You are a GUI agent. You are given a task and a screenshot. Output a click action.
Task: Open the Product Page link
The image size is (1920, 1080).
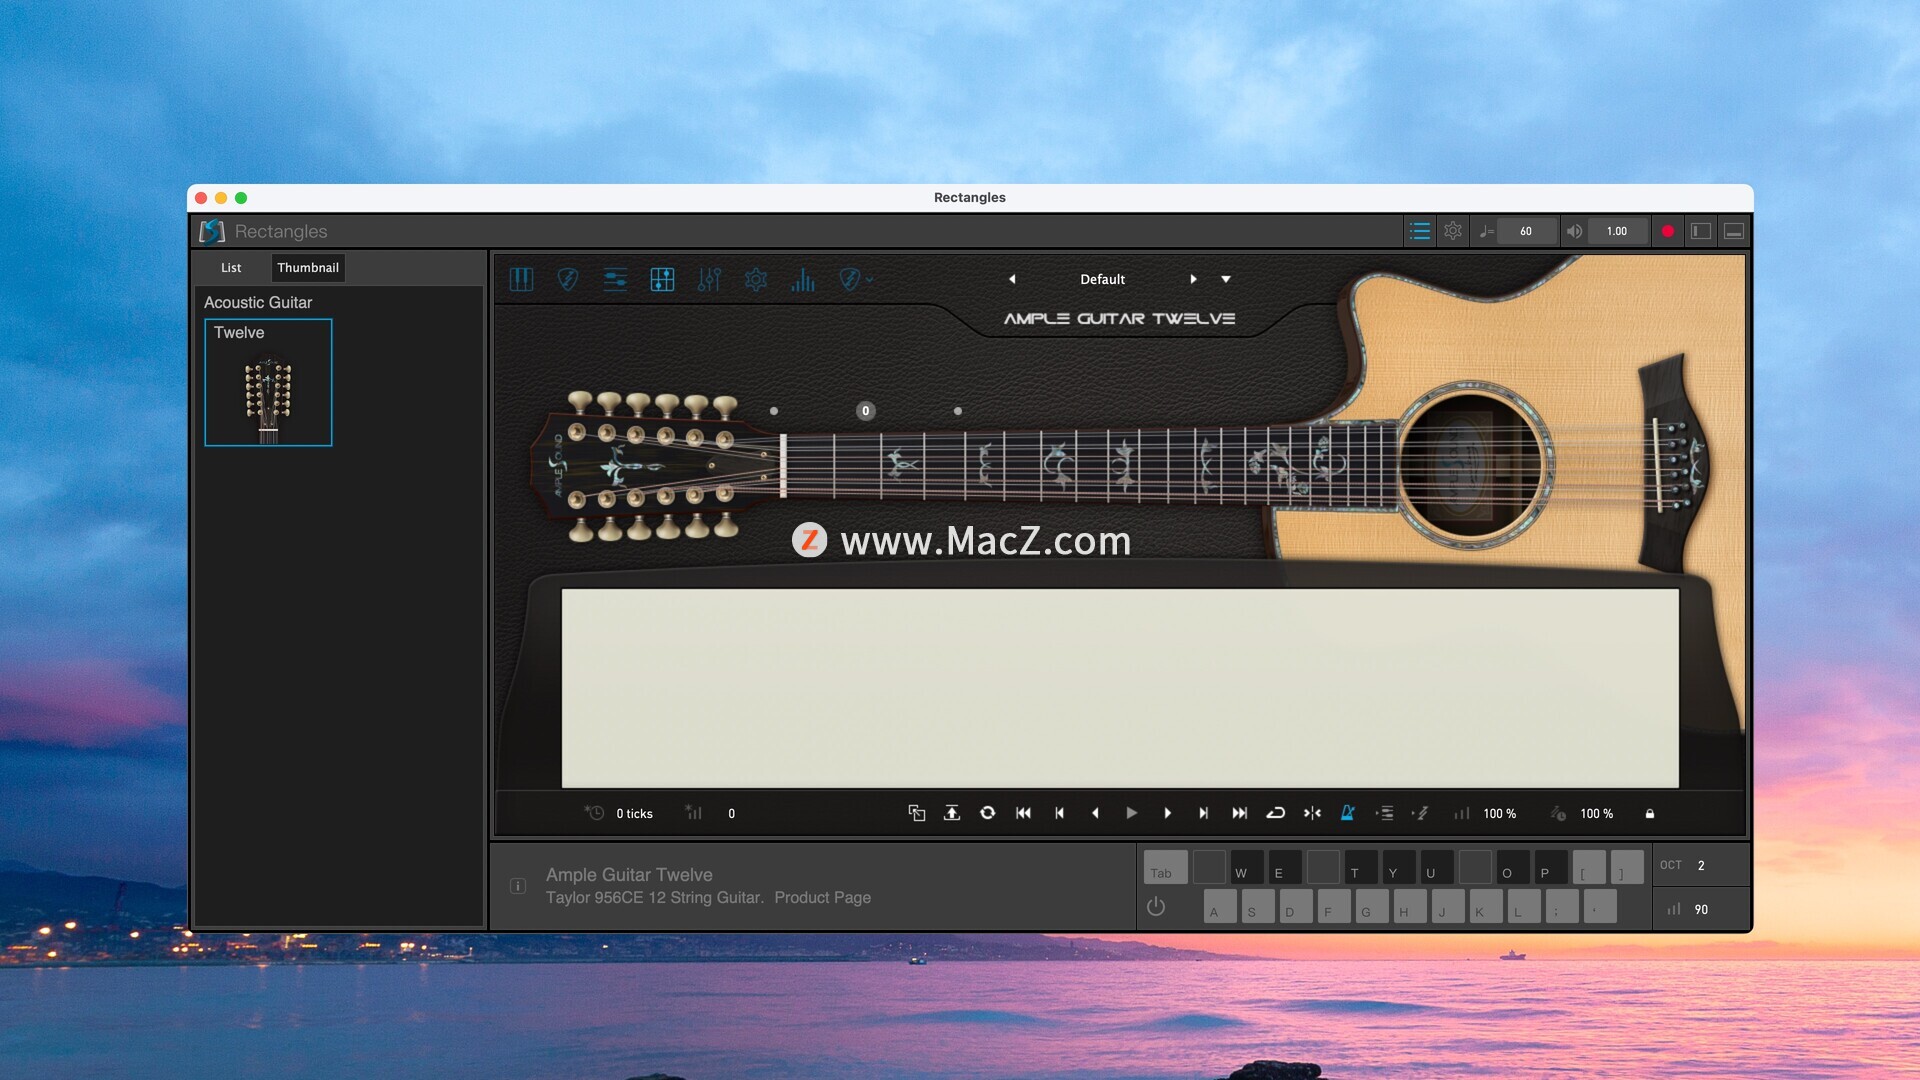point(822,898)
